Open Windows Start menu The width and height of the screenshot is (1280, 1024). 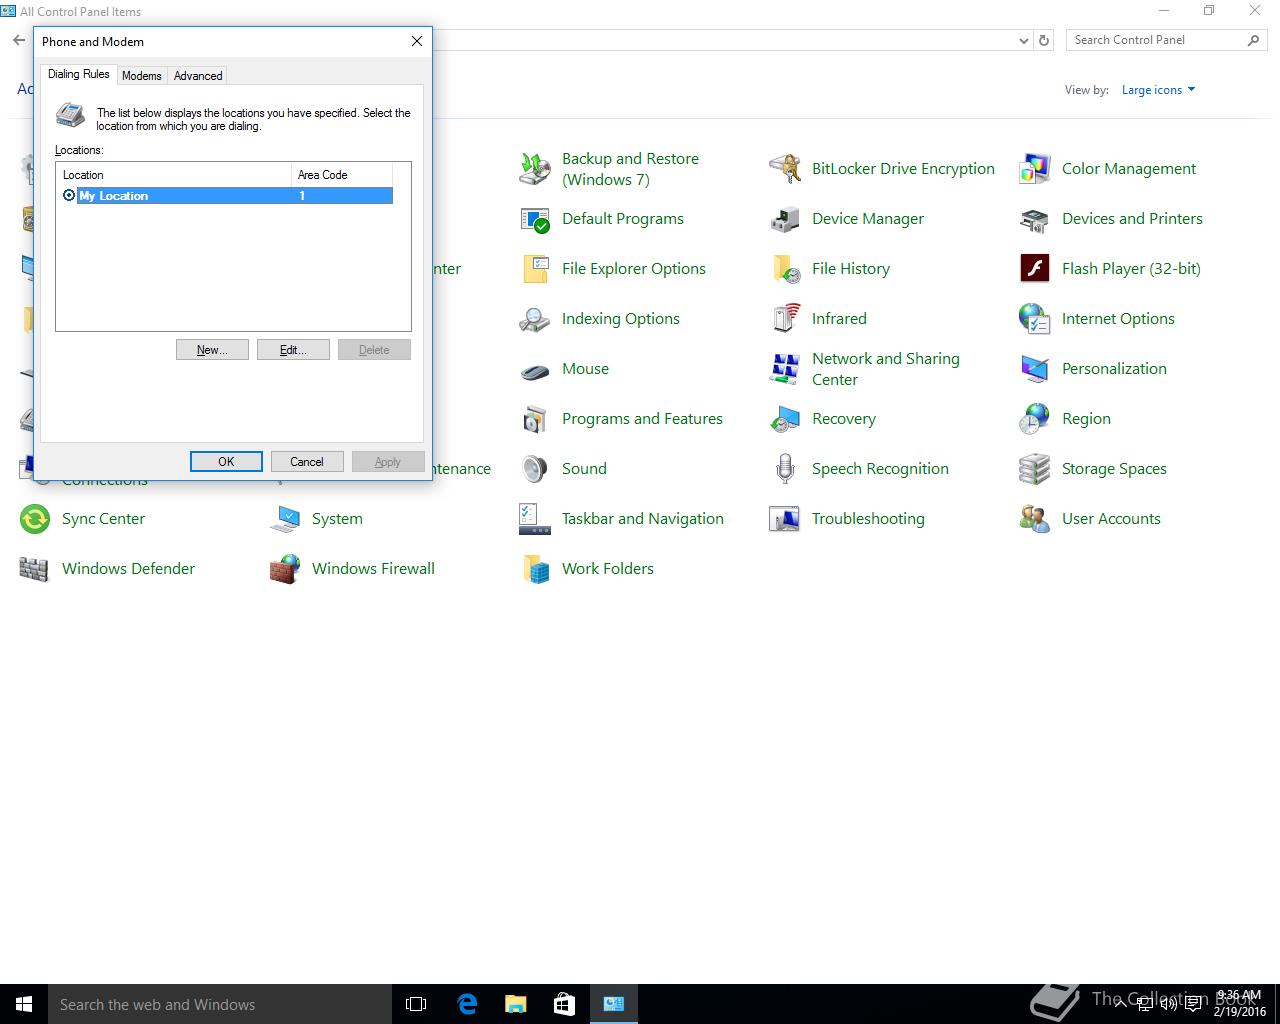coord(24,1004)
